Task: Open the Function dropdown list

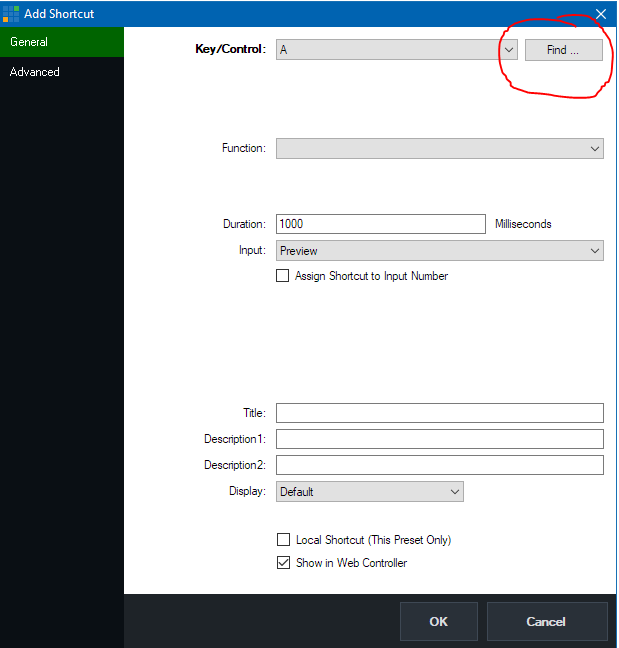Action: (x=439, y=148)
